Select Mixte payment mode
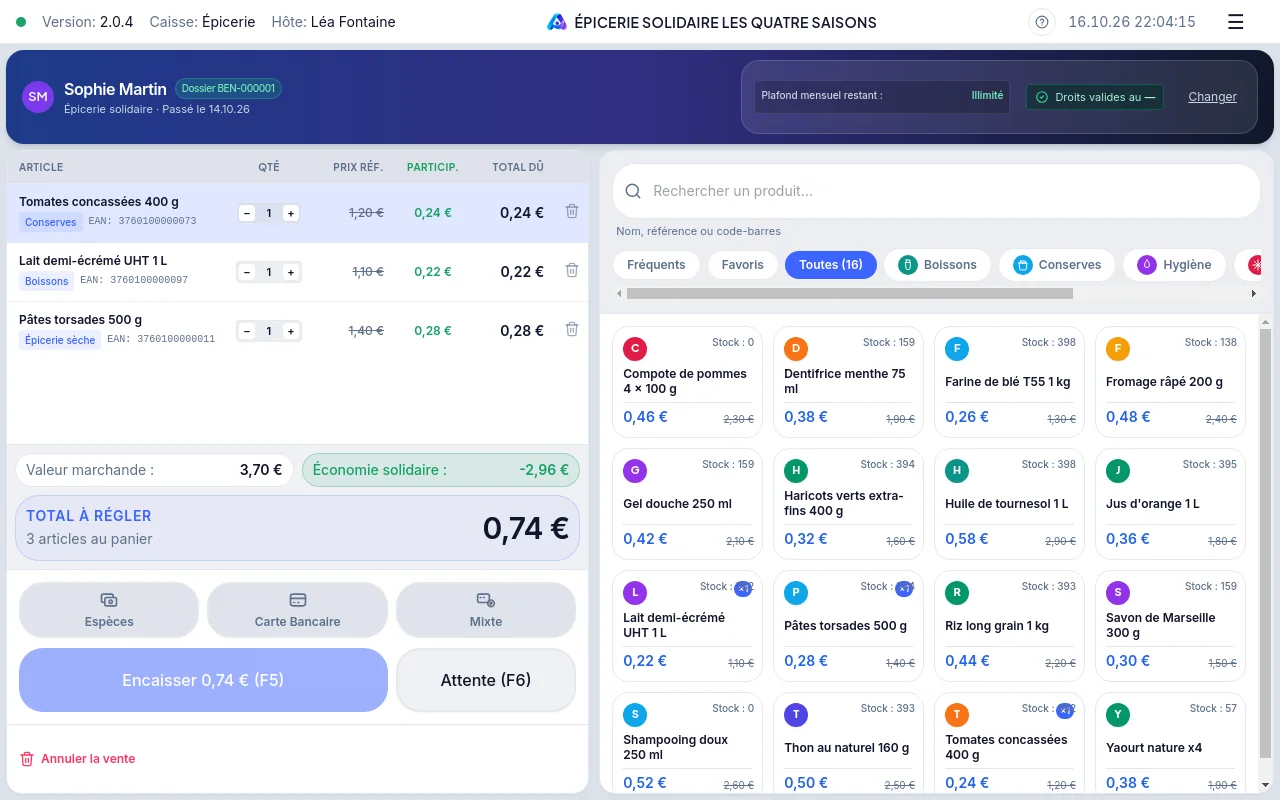This screenshot has height=800, width=1280. pos(486,610)
